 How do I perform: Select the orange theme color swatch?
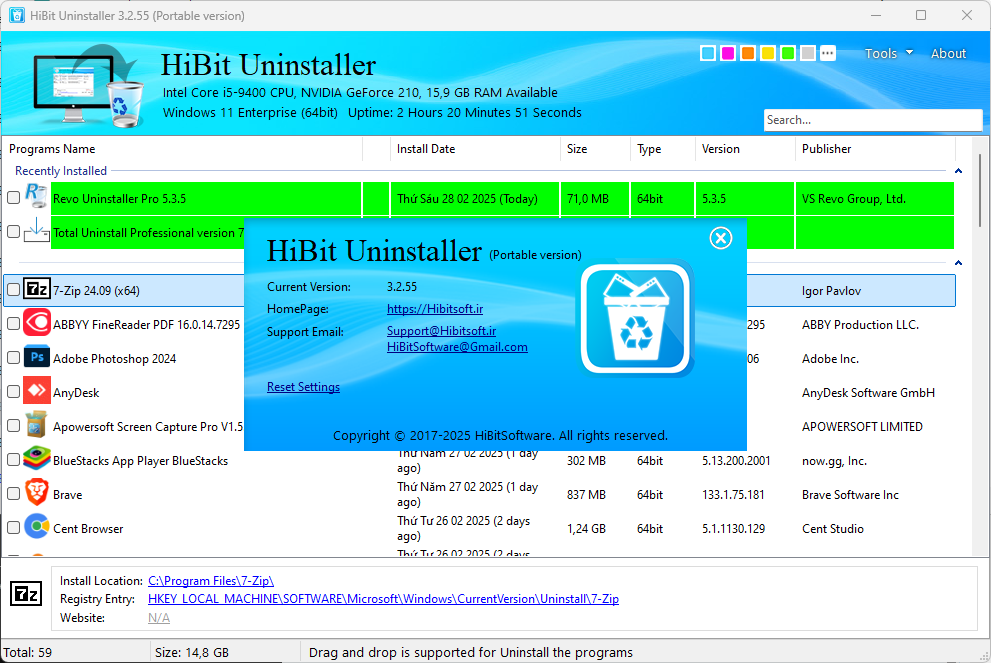(x=748, y=53)
